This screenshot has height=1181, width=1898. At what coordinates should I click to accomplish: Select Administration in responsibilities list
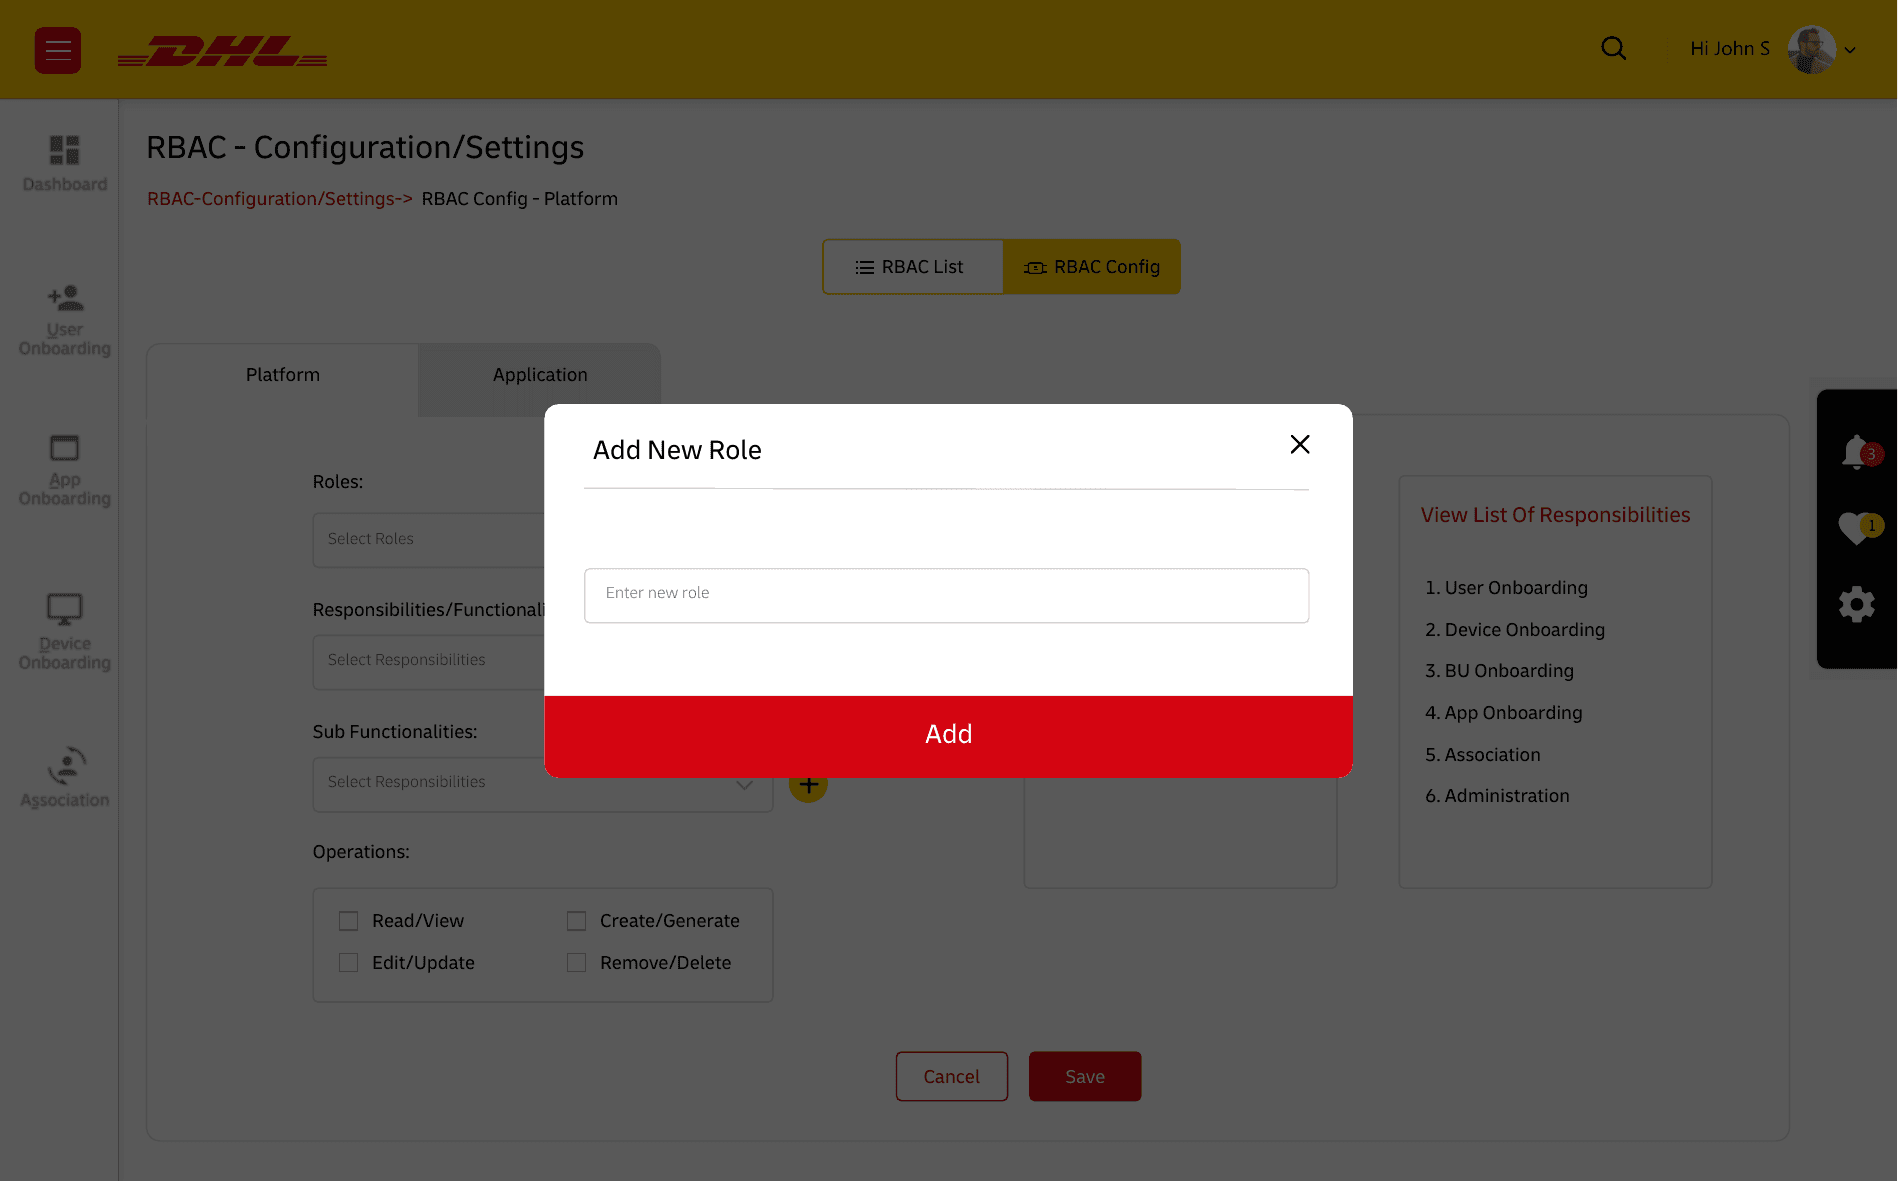pyautogui.click(x=1497, y=796)
